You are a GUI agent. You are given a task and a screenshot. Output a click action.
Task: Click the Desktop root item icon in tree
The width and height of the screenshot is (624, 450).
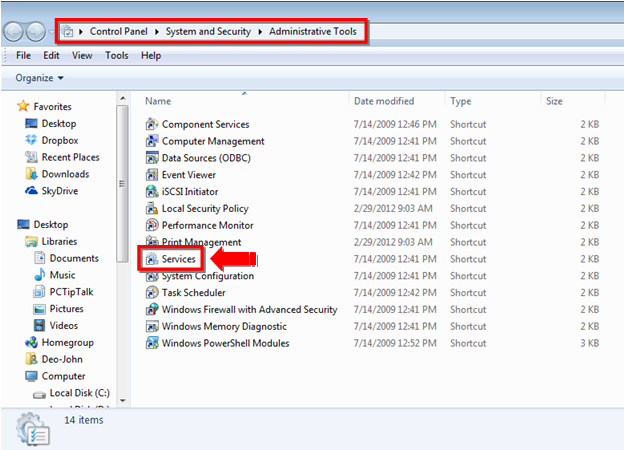click(23, 224)
